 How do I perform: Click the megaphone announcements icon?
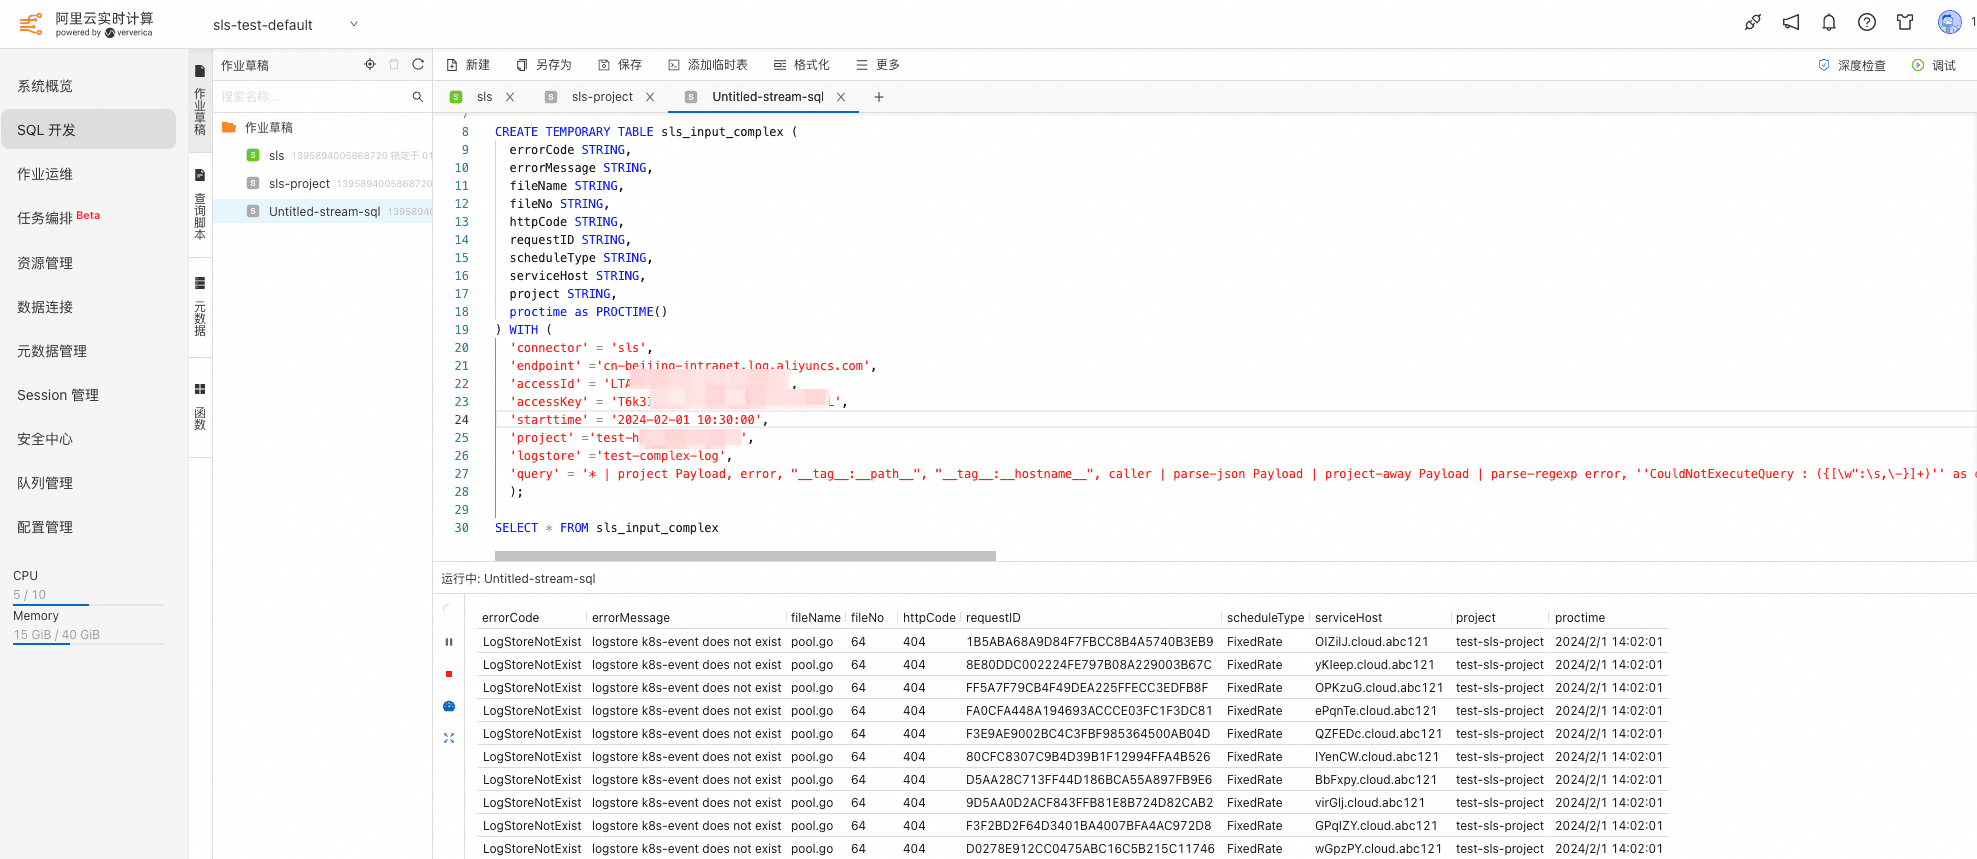click(1790, 23)
